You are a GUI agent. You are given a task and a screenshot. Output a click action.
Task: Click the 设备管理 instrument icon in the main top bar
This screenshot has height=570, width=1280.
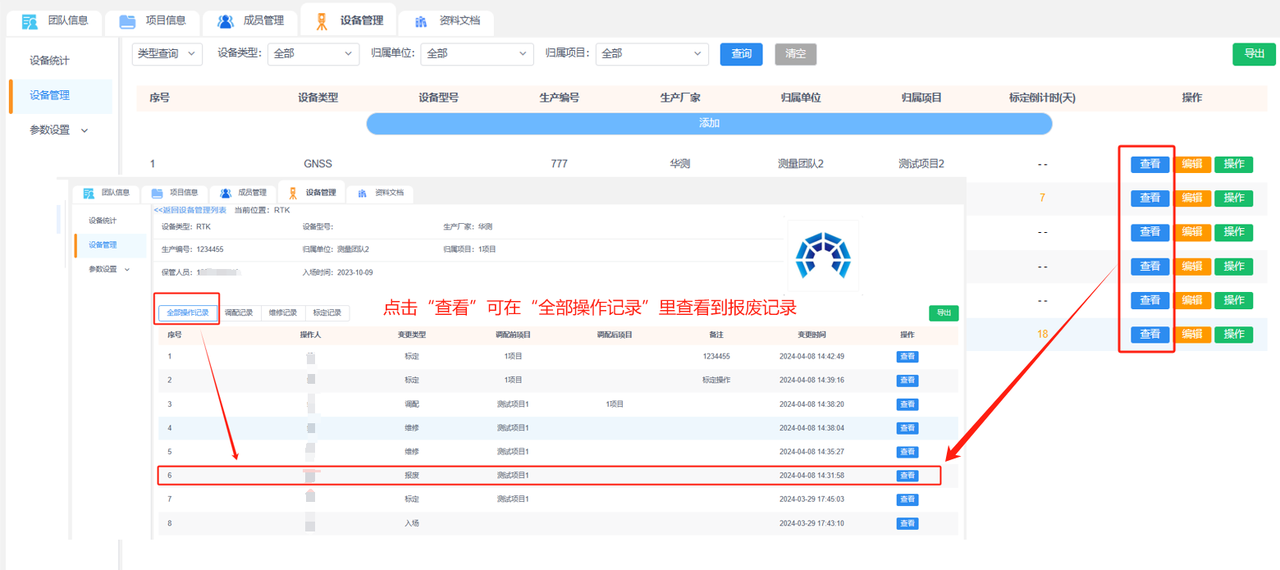tap(320, 21)
